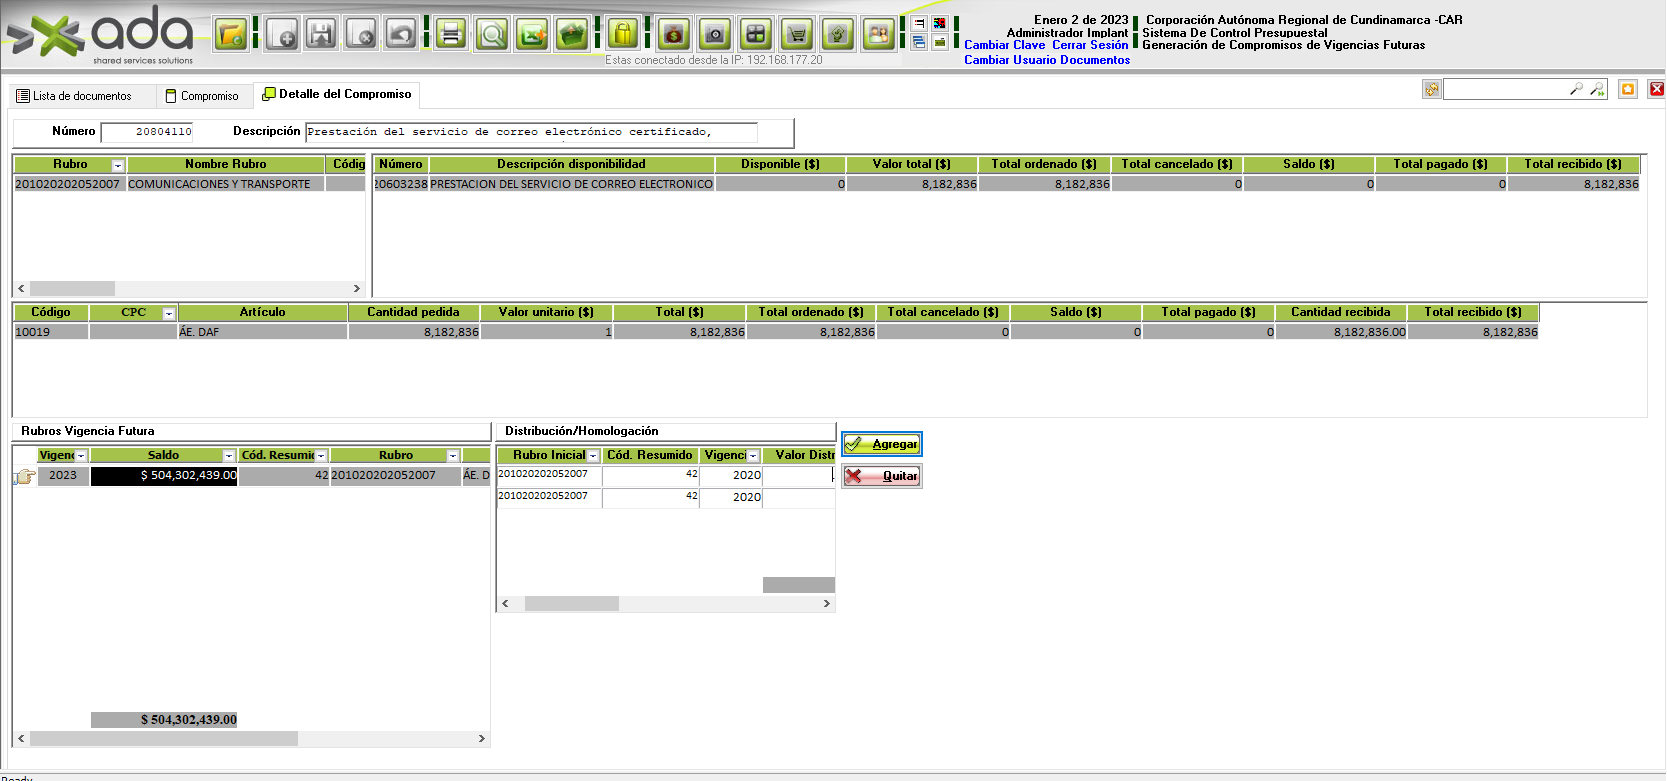Screen dimensions: 1667x781
Task: Expand the Rubro Inicial column dropdown
Action: click(x=593, y=456)
